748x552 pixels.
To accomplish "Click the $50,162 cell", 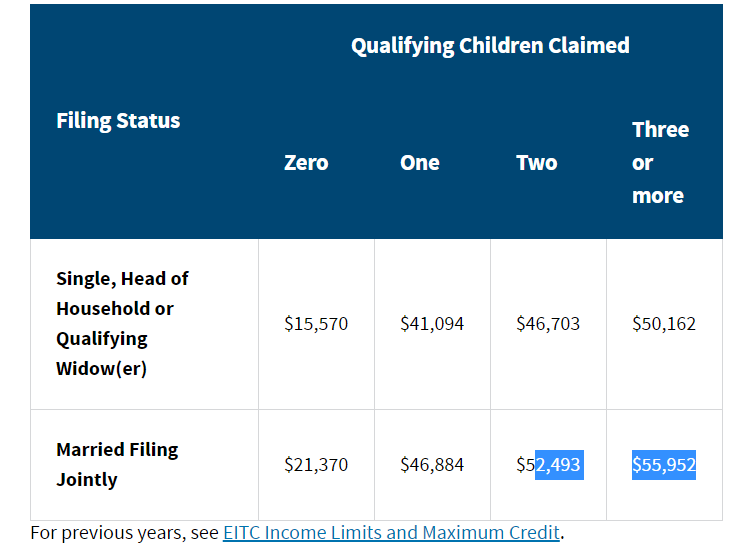I will 664,324.
